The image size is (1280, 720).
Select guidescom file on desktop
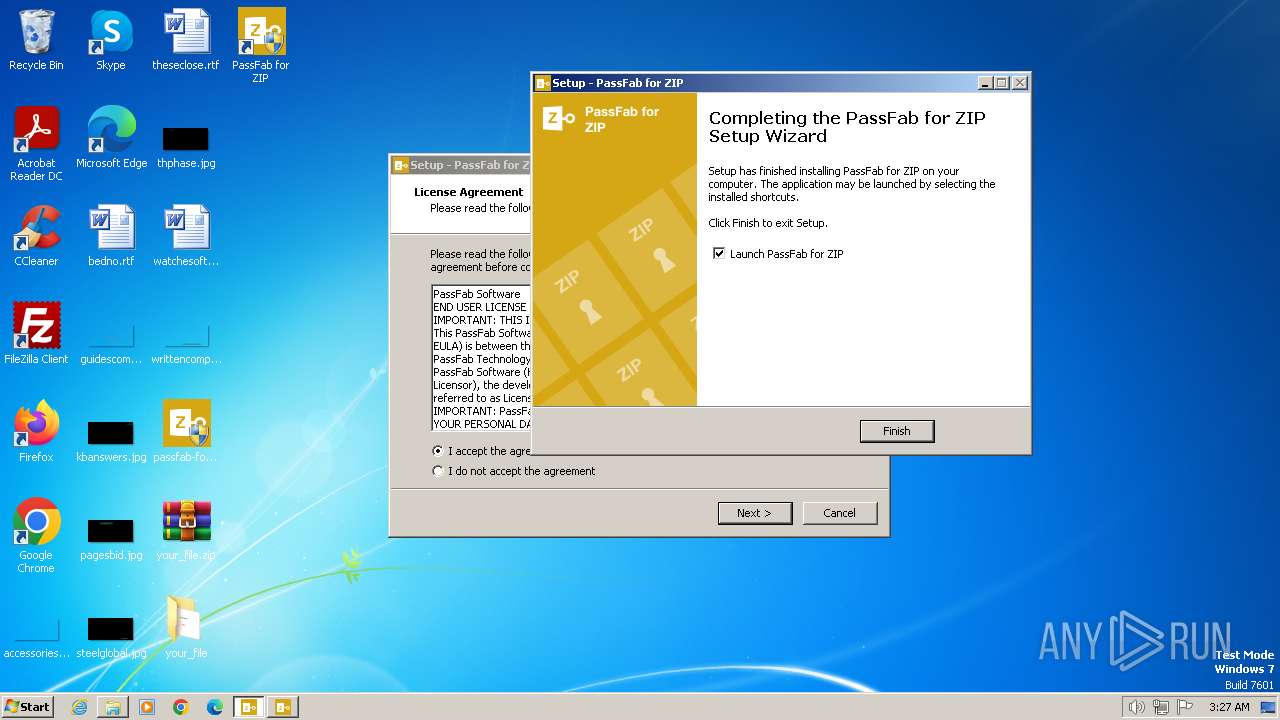click(x=111, y=343)
